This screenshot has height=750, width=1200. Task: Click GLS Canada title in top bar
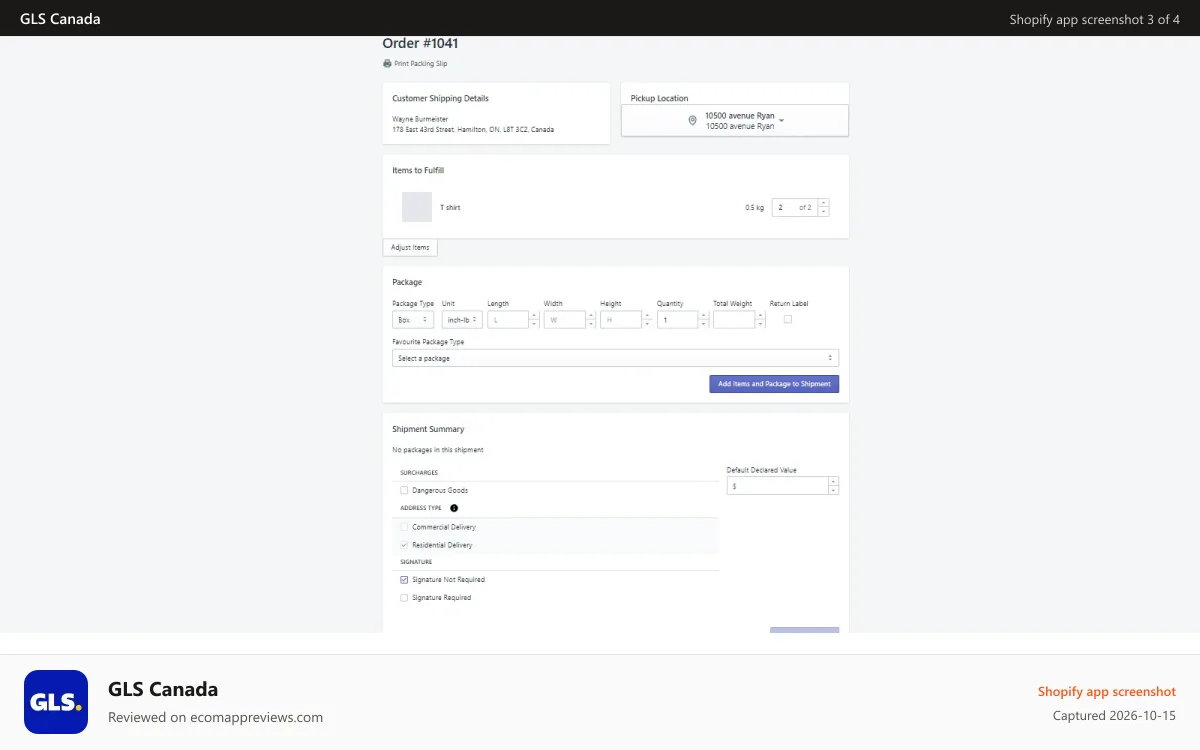tap(60, 19)
